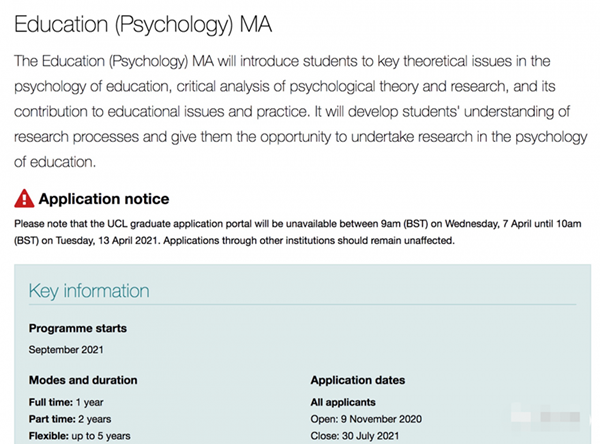Click the Application dates heading
This screenshot has width=600, height=444.
pos(358,380)
